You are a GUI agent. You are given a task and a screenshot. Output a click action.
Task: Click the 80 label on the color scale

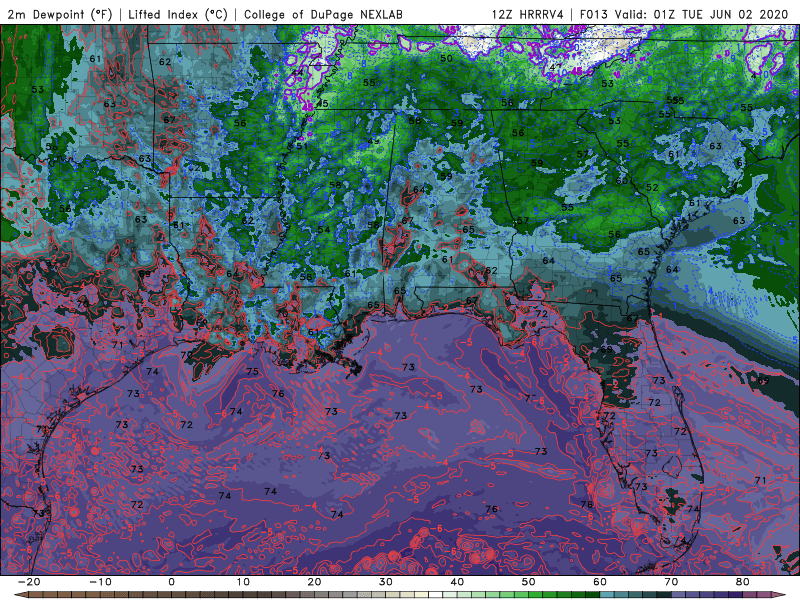click(743, 582)
